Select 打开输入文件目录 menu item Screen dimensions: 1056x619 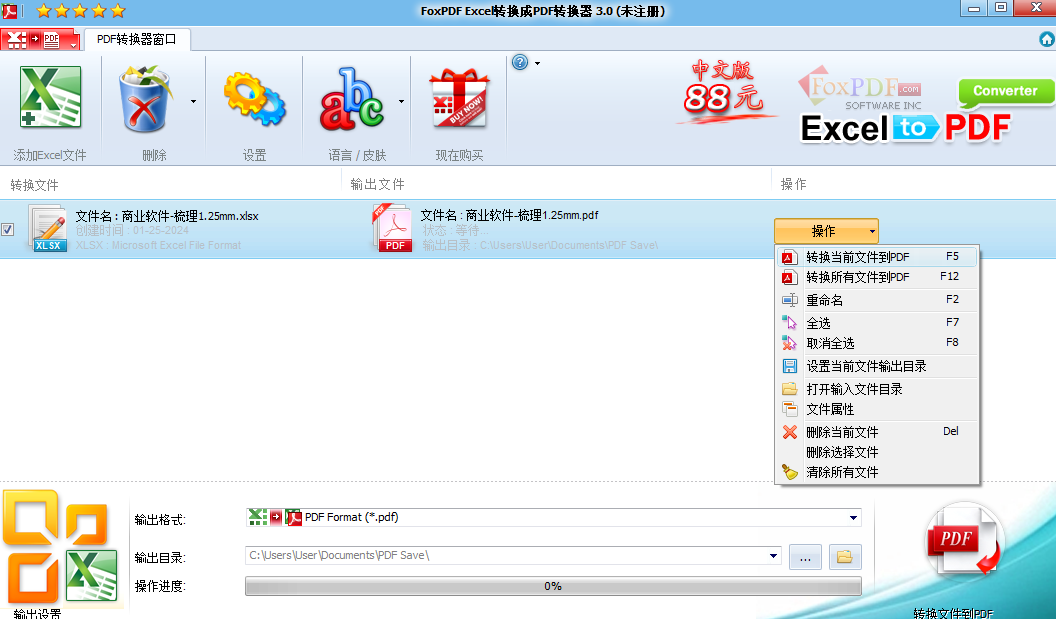pos(878,389)
